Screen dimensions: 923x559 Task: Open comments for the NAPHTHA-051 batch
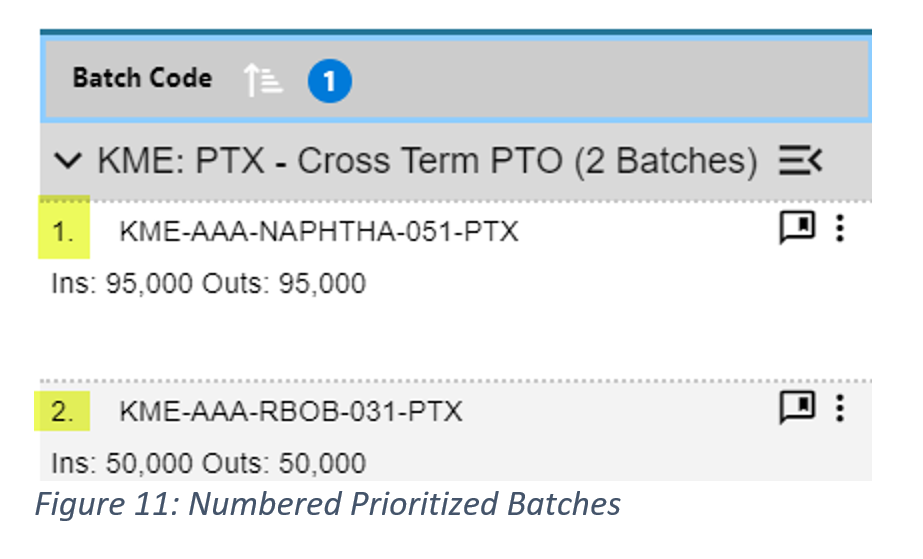(797, 228)
